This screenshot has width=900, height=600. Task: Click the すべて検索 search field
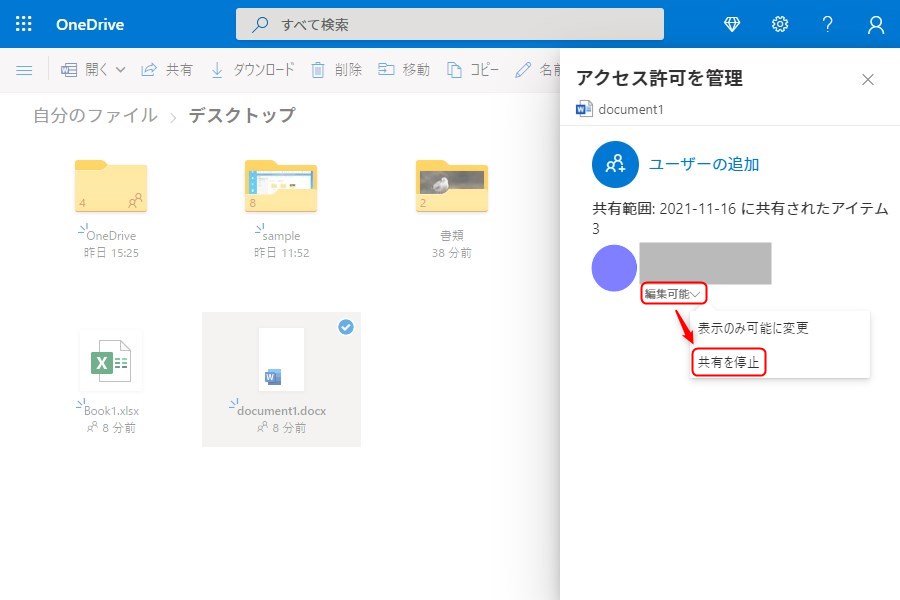click(450, 24)
